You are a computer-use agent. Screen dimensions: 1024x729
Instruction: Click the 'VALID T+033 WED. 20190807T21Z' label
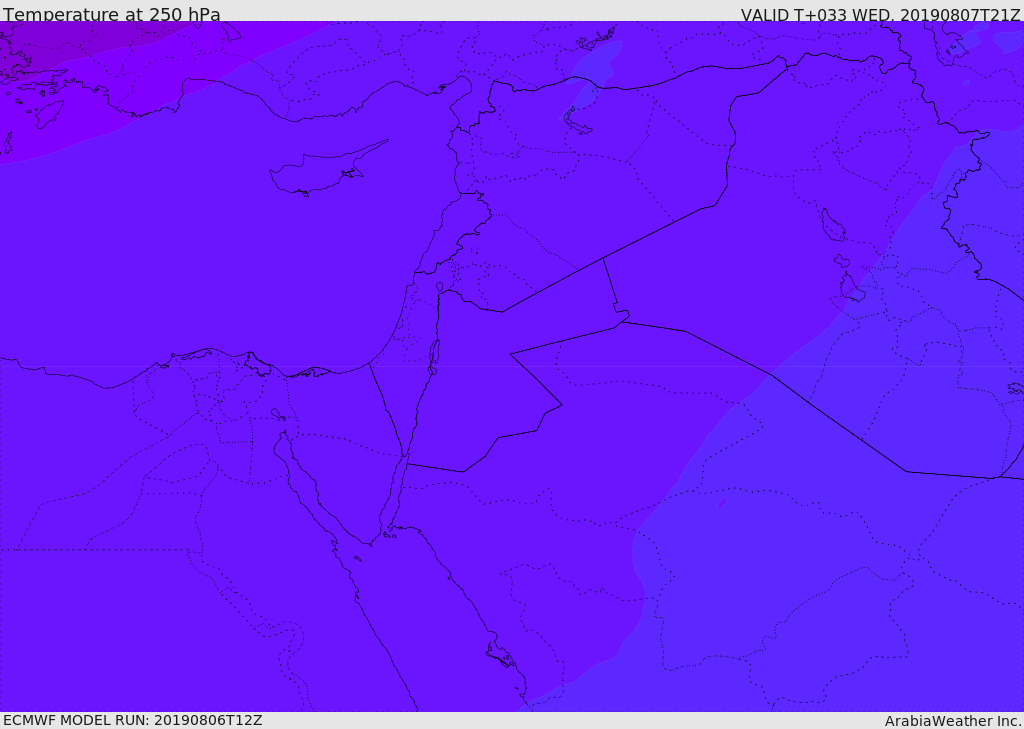coord(880,14)
